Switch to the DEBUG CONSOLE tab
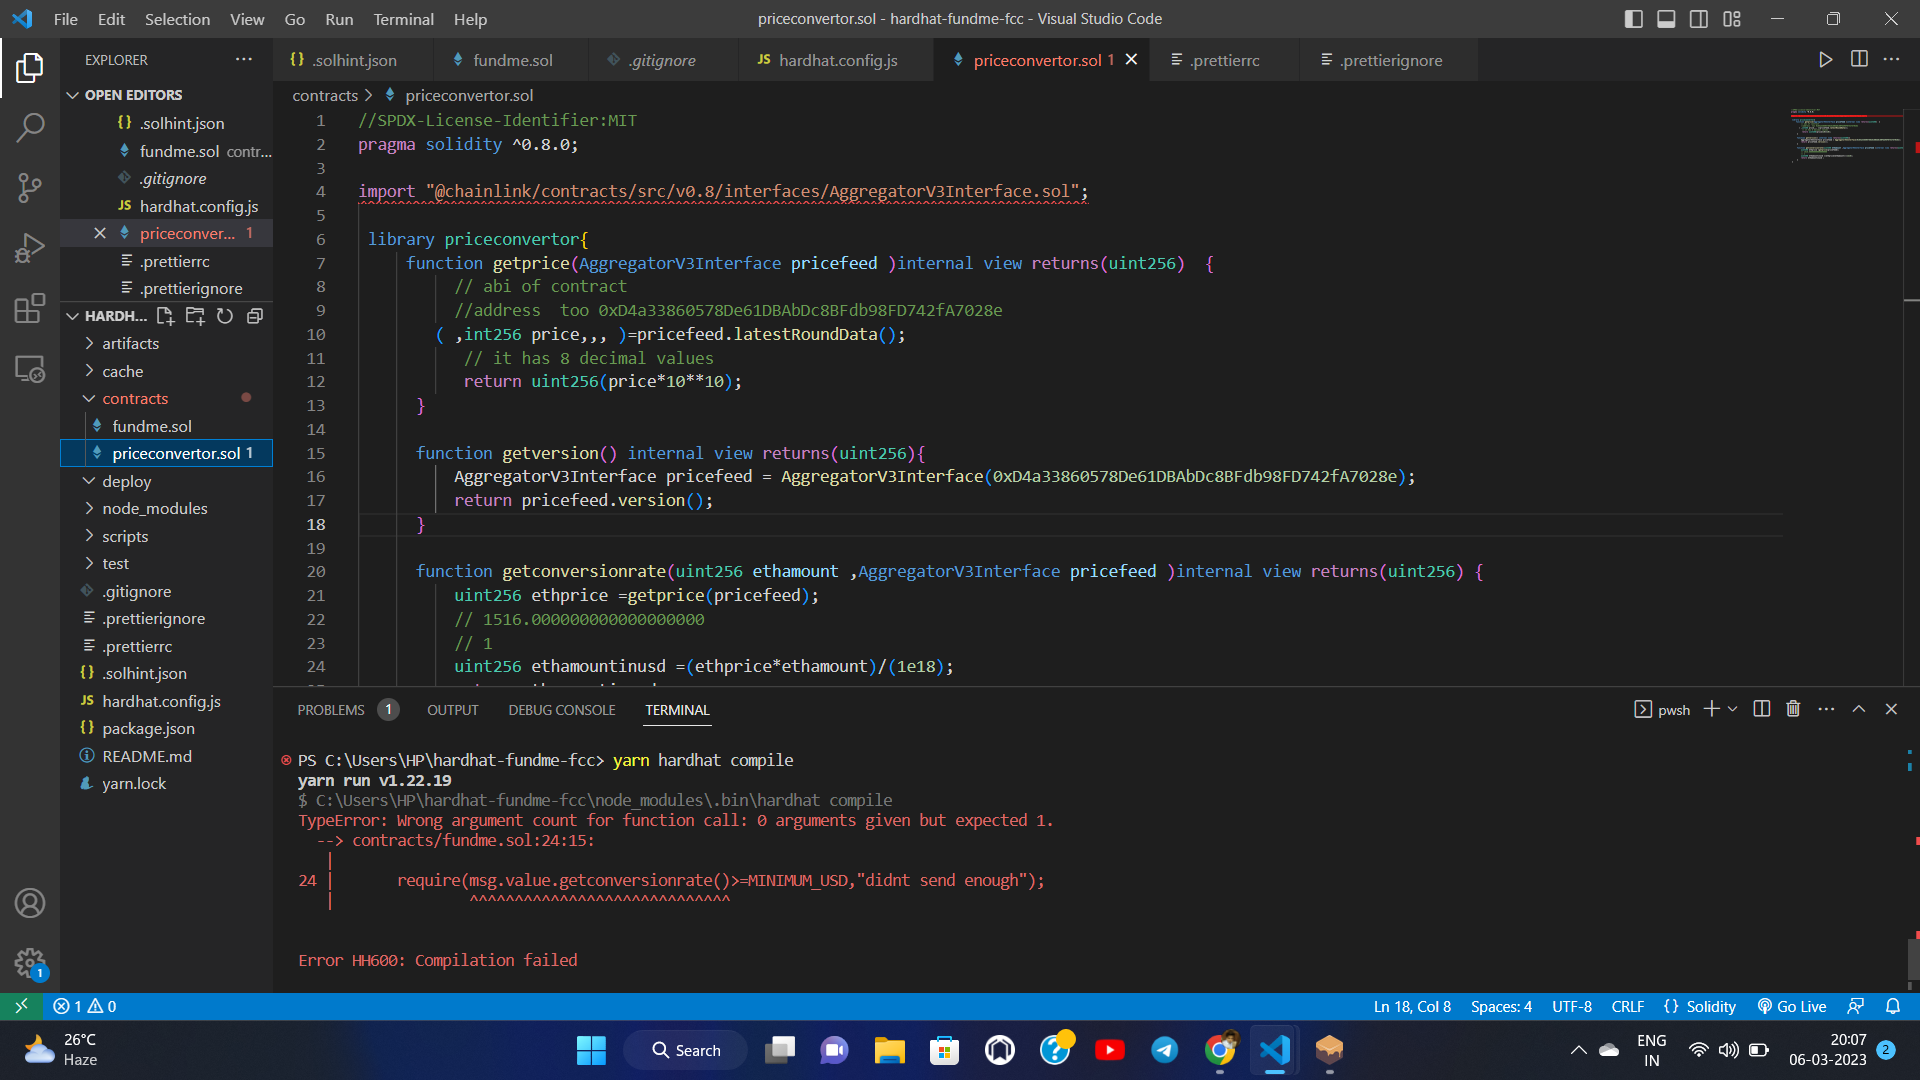1920x1080 pixels. (561, 710)
